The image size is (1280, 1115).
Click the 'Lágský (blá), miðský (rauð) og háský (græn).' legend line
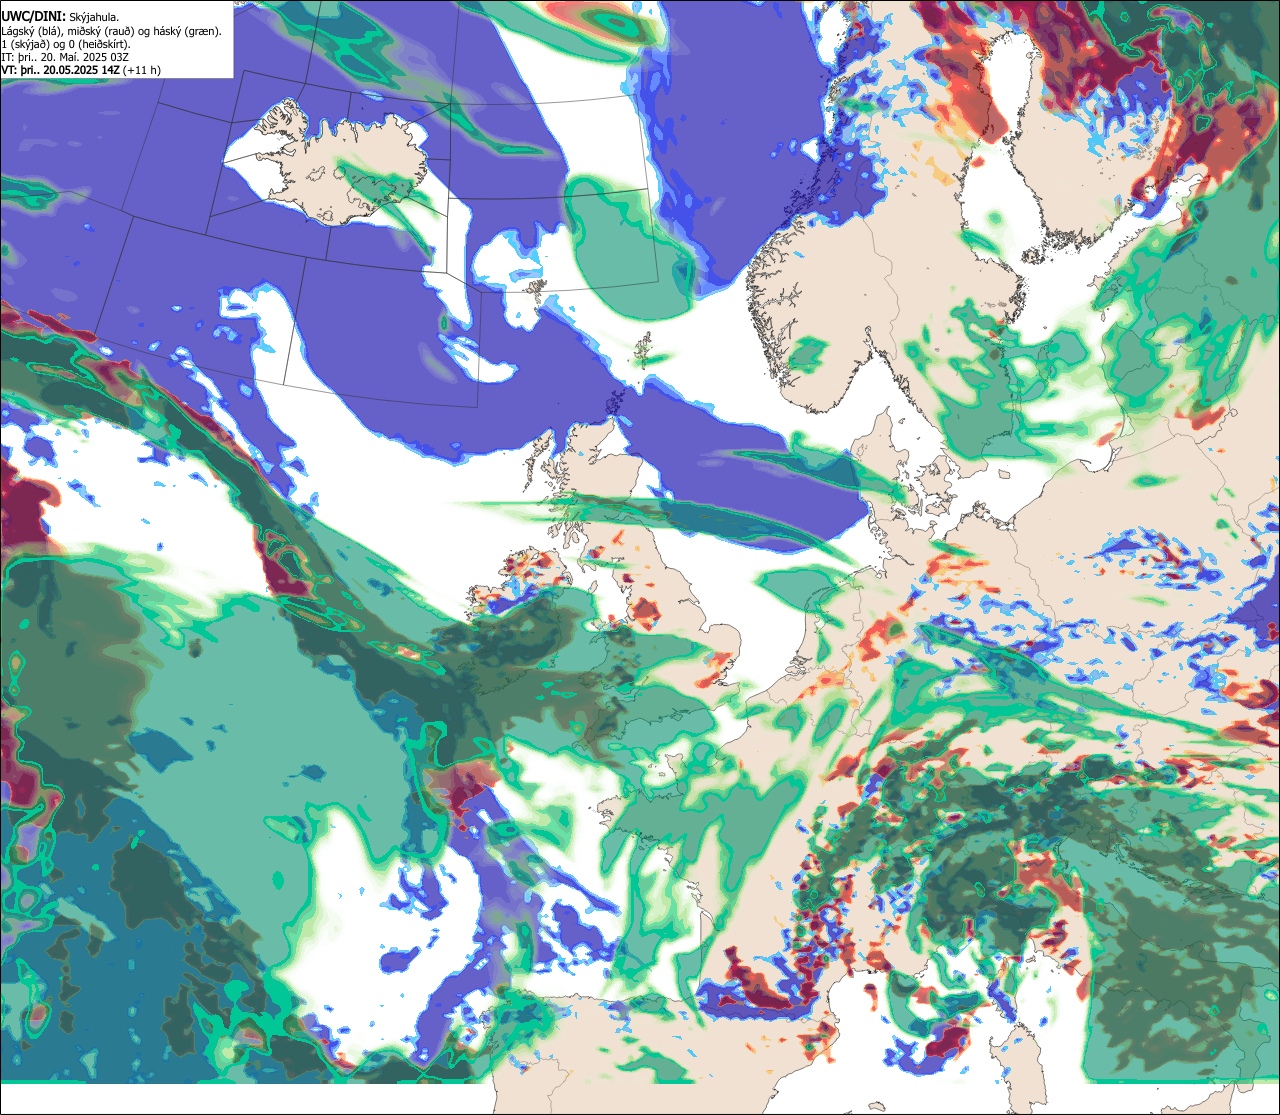[x=112, y=31]
